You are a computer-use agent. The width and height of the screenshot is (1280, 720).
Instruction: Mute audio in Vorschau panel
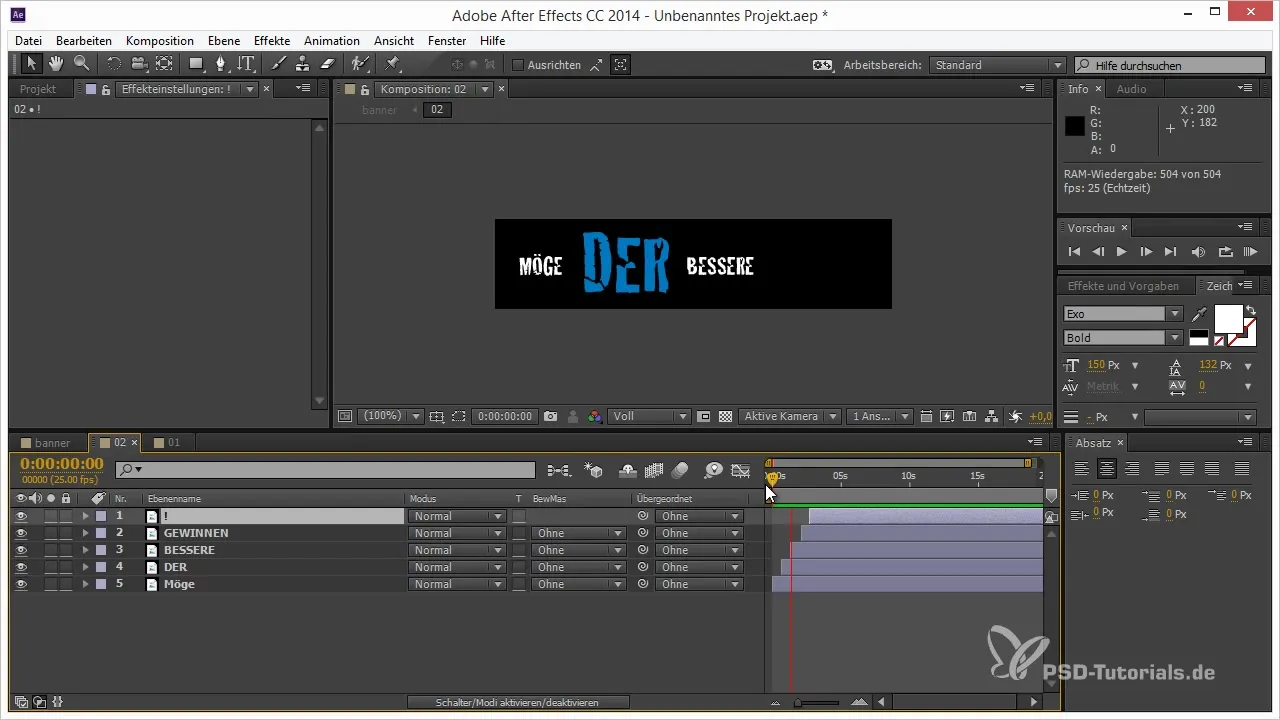[1199, 252]
